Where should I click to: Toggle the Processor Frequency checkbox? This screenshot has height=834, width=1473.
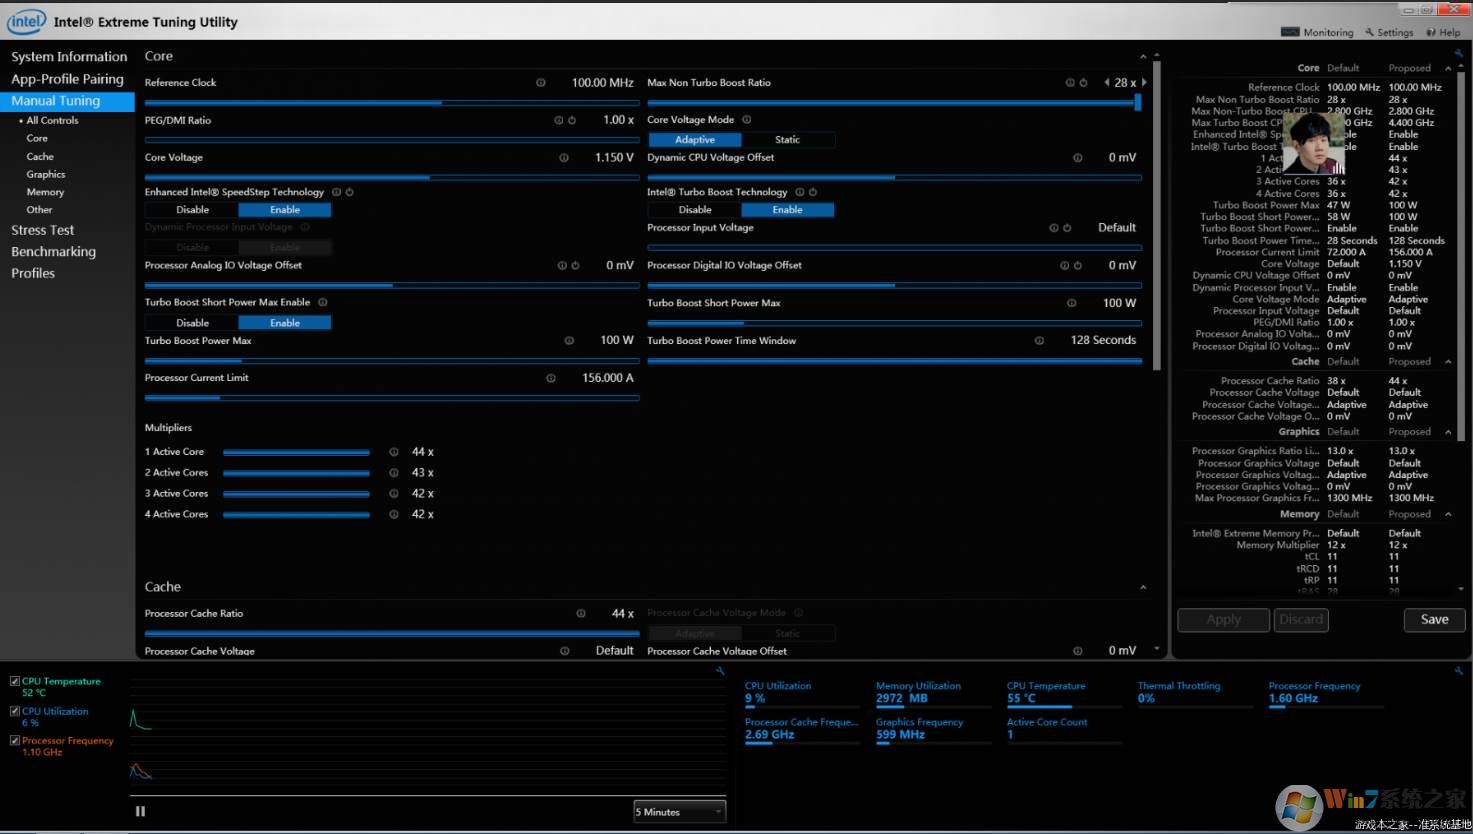tap(15, 741)
